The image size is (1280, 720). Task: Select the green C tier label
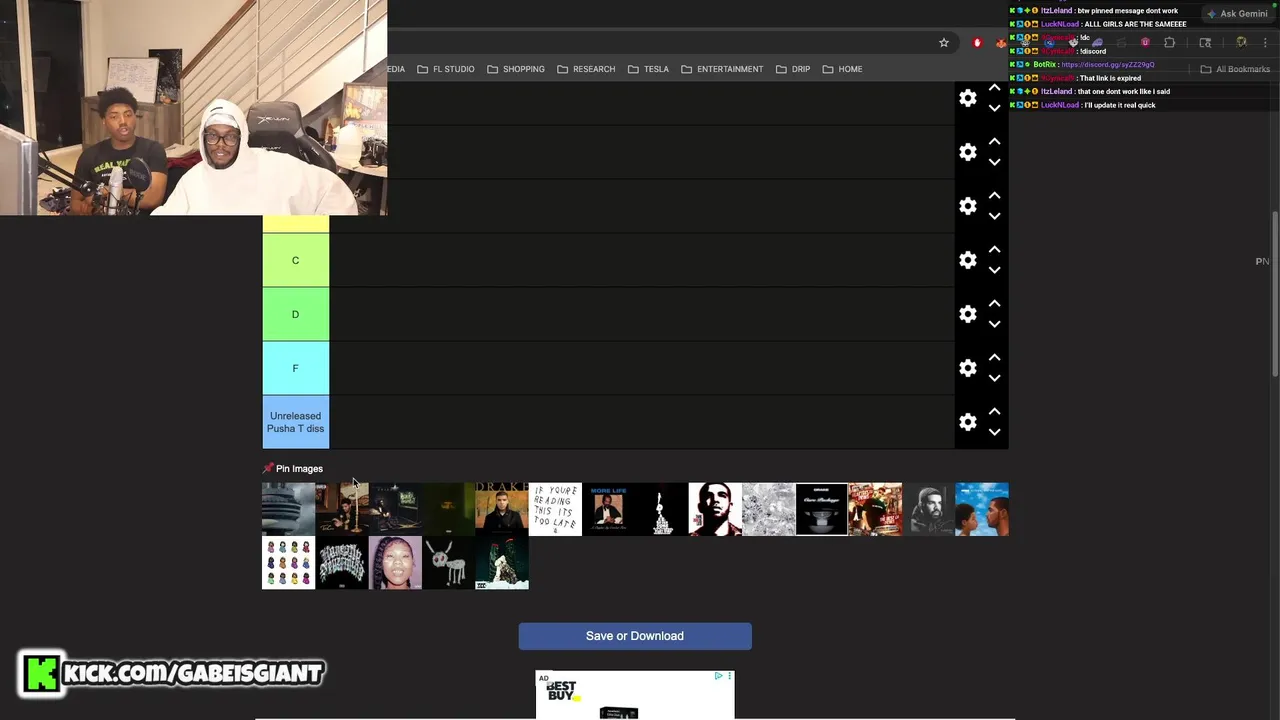(295, 260)
